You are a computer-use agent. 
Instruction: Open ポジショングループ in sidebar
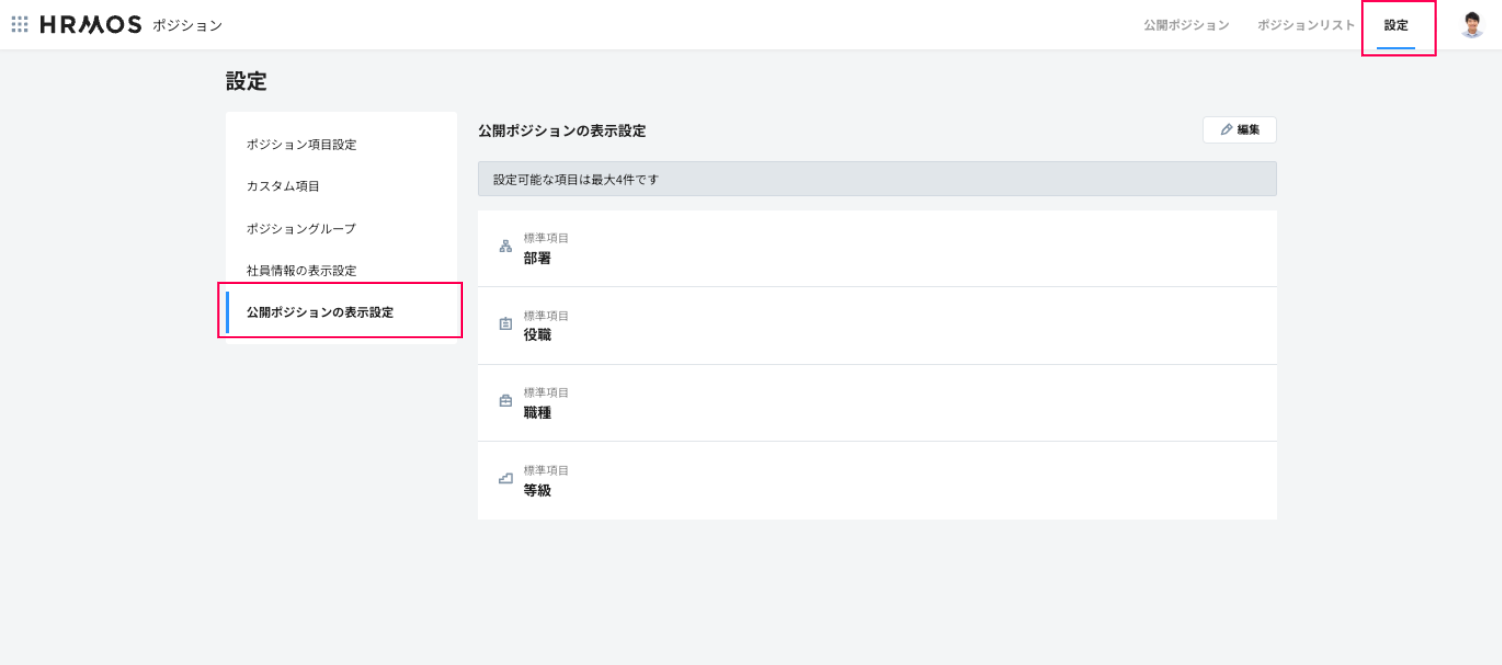[x=301, y=229]
